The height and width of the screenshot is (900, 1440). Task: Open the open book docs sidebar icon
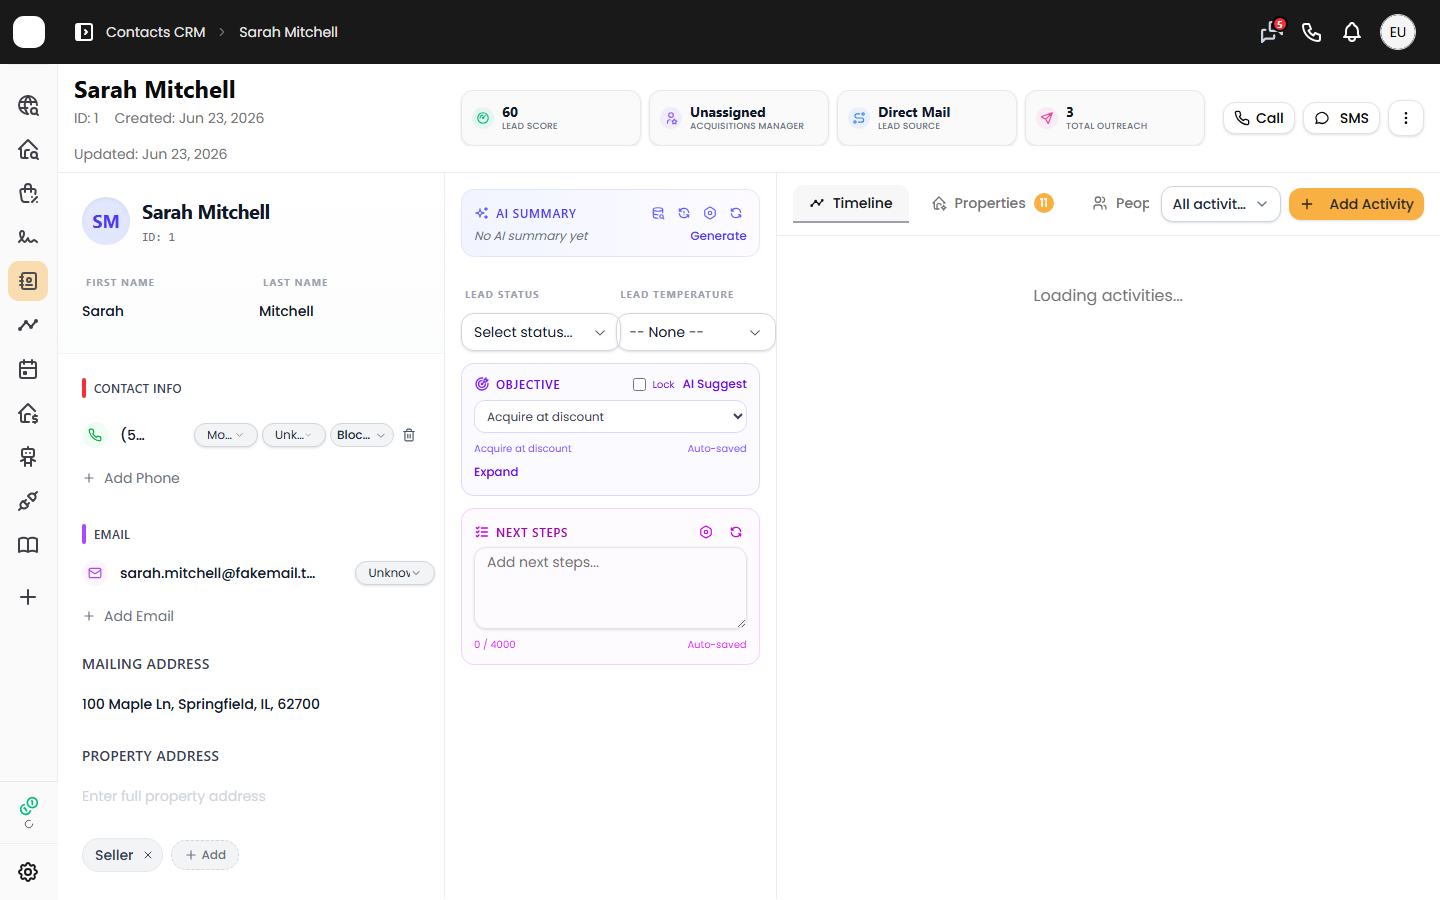pyautogui.click(x=28, y=545)
